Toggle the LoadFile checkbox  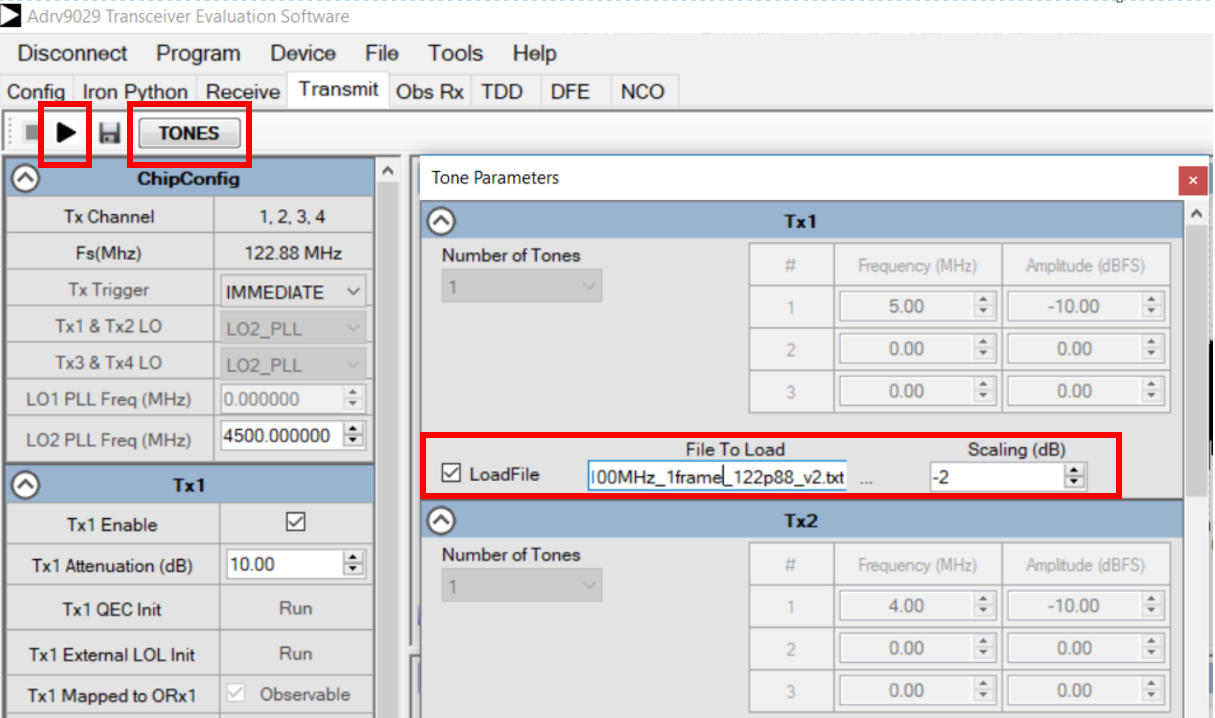tap(452, 473)
